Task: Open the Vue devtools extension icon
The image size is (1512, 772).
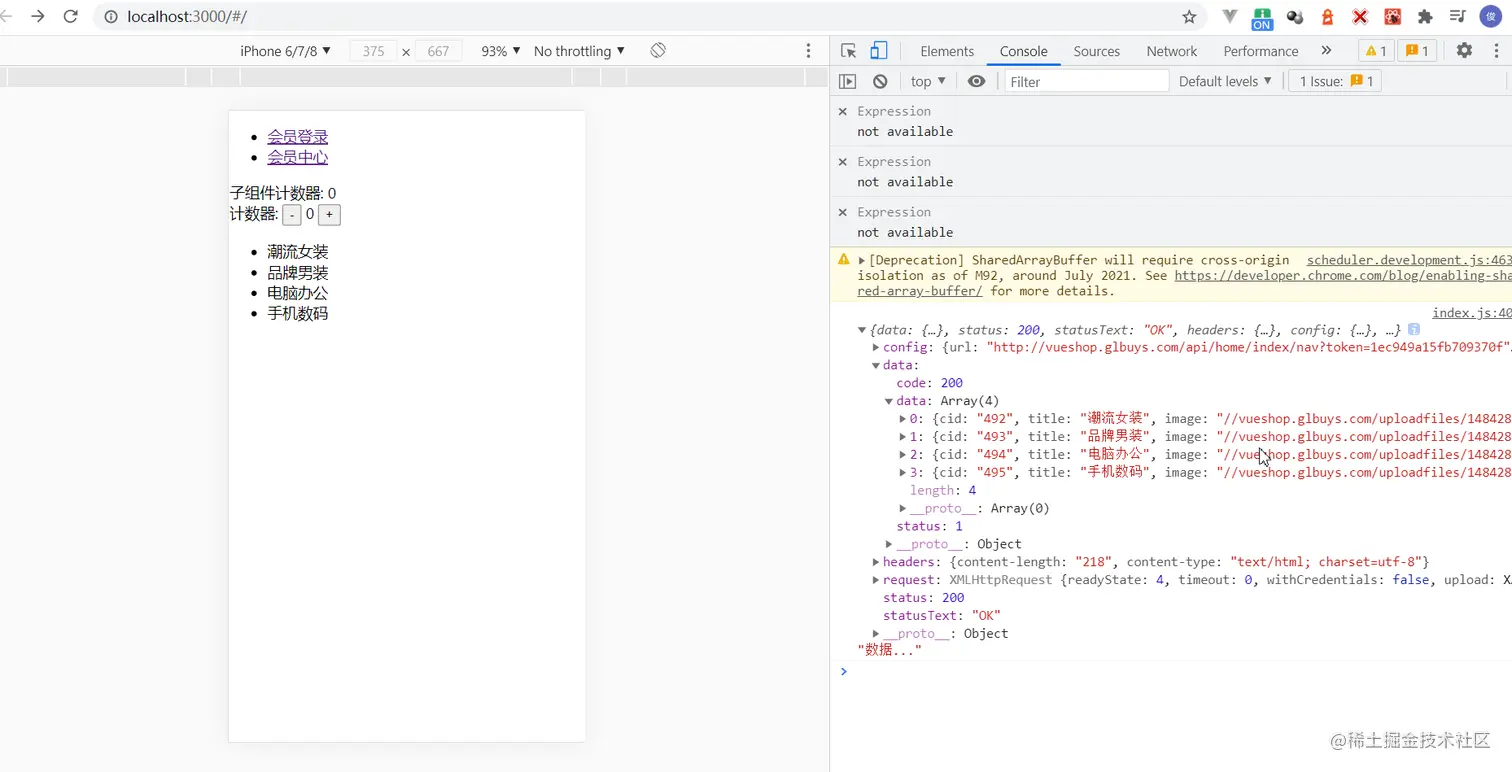Action: 1230,16
